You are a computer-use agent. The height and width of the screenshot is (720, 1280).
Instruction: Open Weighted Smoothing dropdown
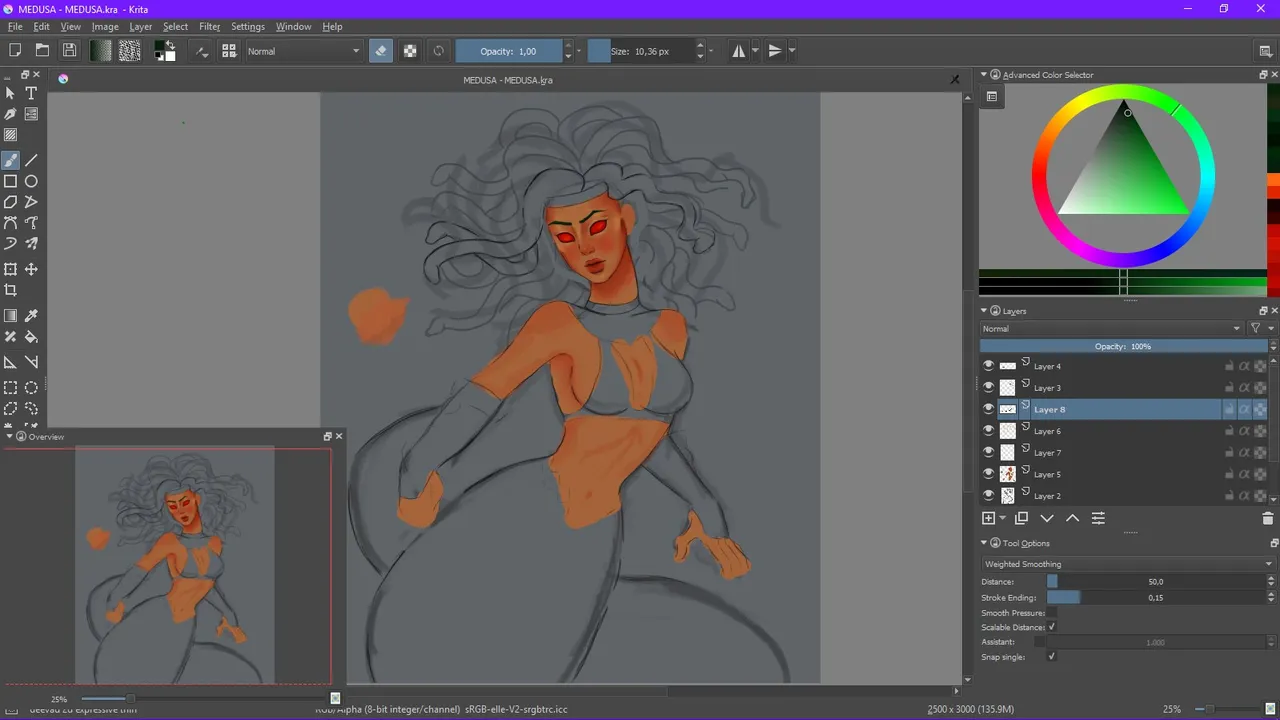[1127, 564]
